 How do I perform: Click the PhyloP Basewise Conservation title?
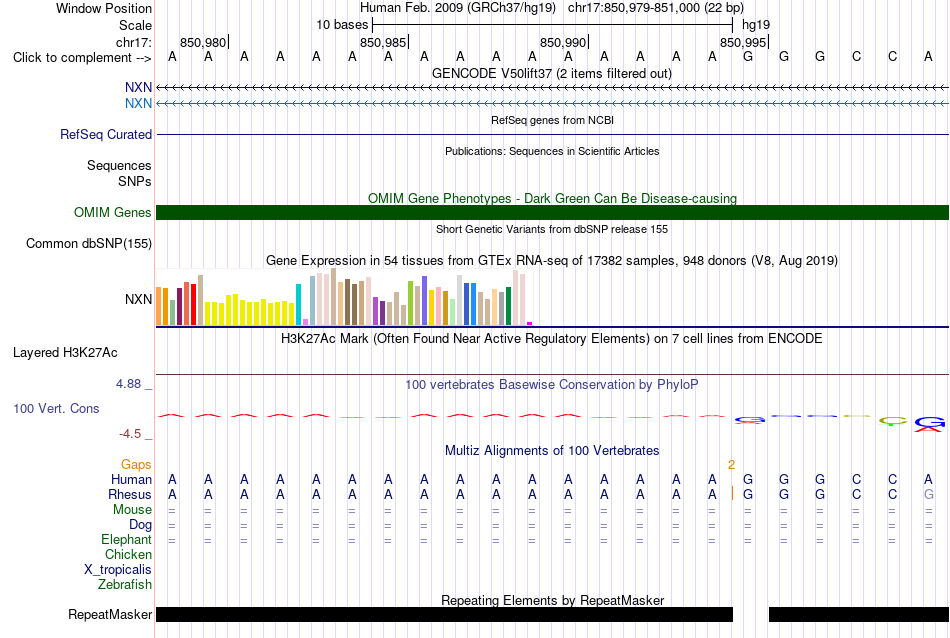click(552, 384)
